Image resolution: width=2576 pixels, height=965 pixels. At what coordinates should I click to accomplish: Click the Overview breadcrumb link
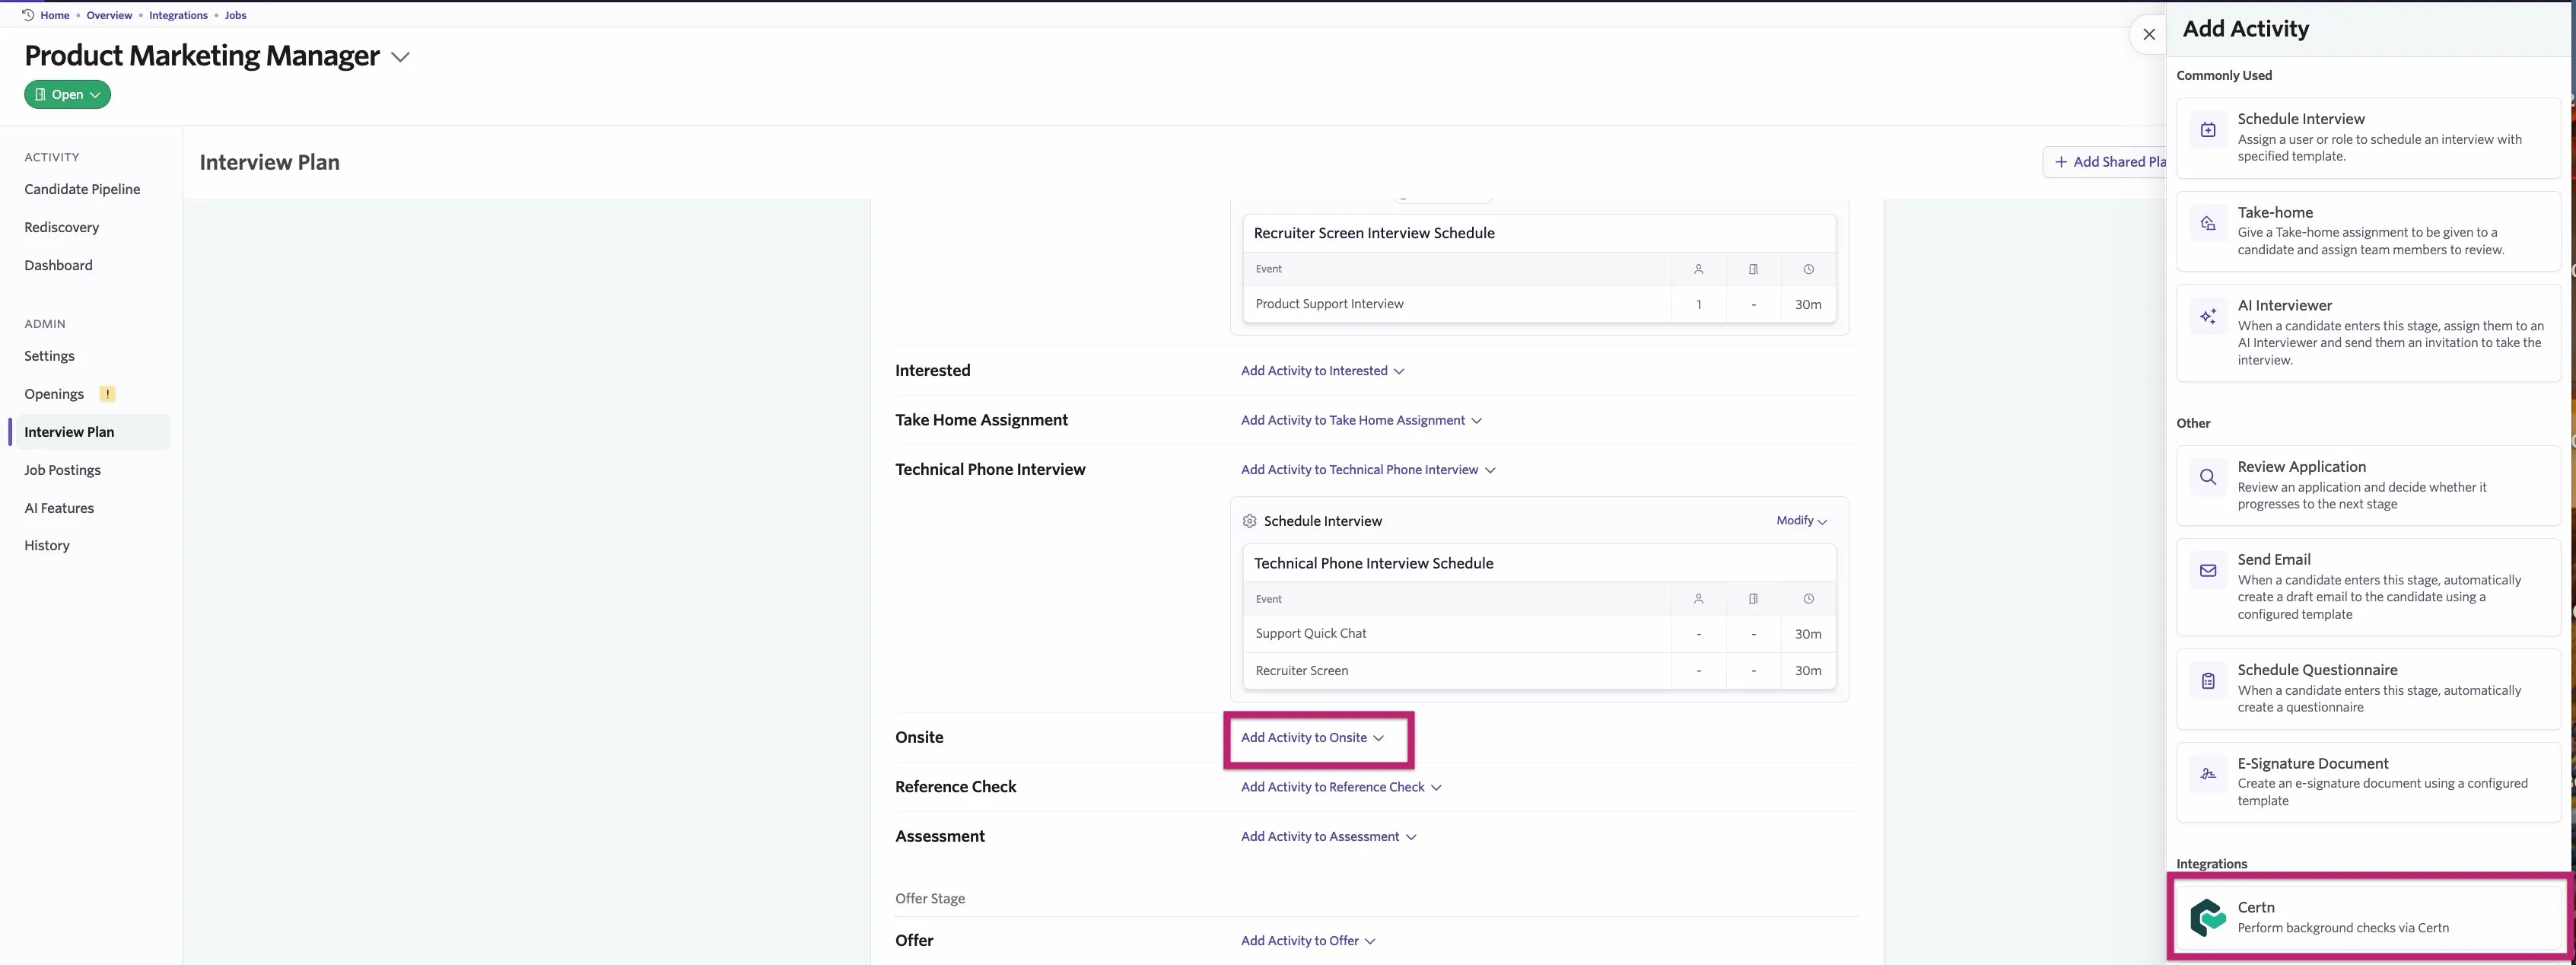click(109, 15)
